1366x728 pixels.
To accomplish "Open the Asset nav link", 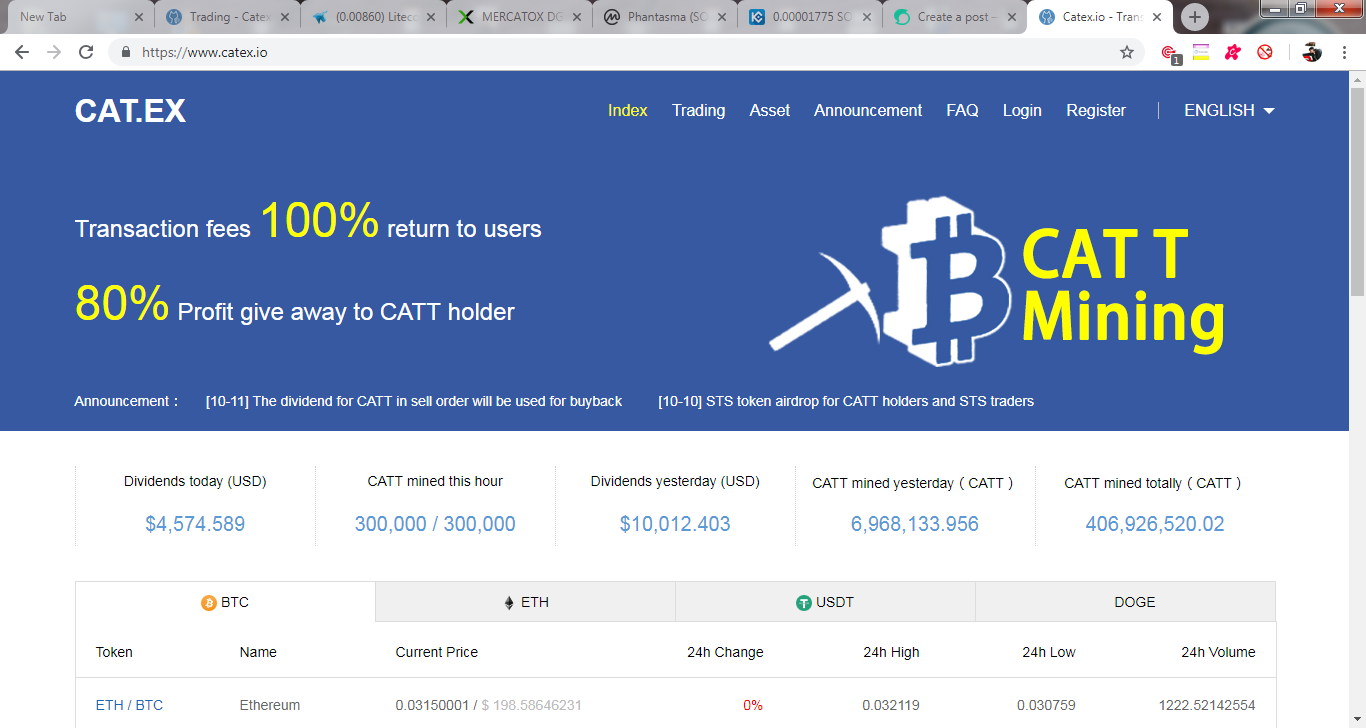I will pyautogui.click(x=770, y=111).
